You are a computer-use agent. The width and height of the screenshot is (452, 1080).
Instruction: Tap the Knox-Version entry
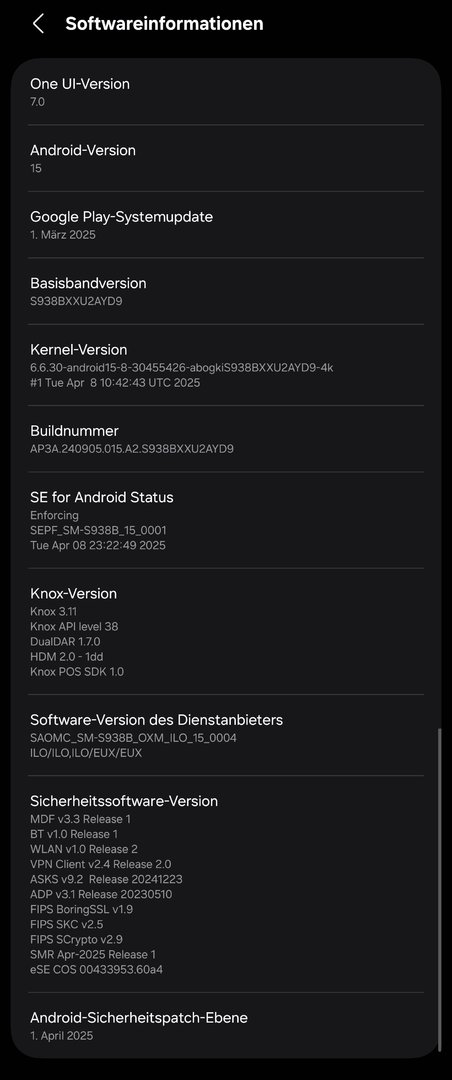point(226,632)
